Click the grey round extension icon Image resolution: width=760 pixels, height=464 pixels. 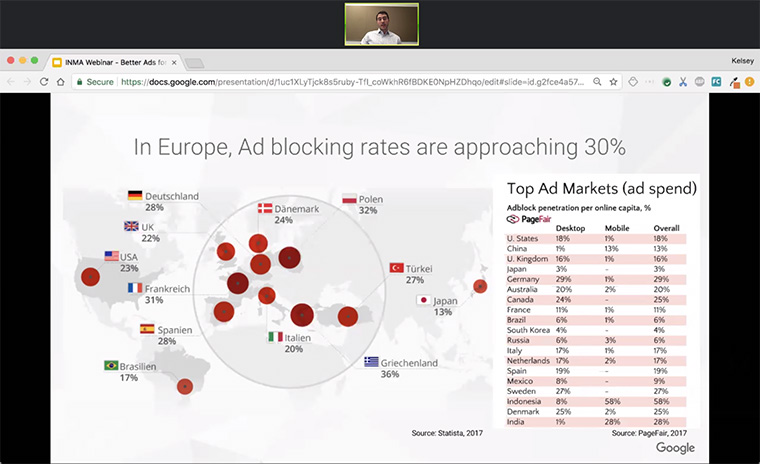pos(699,81)
